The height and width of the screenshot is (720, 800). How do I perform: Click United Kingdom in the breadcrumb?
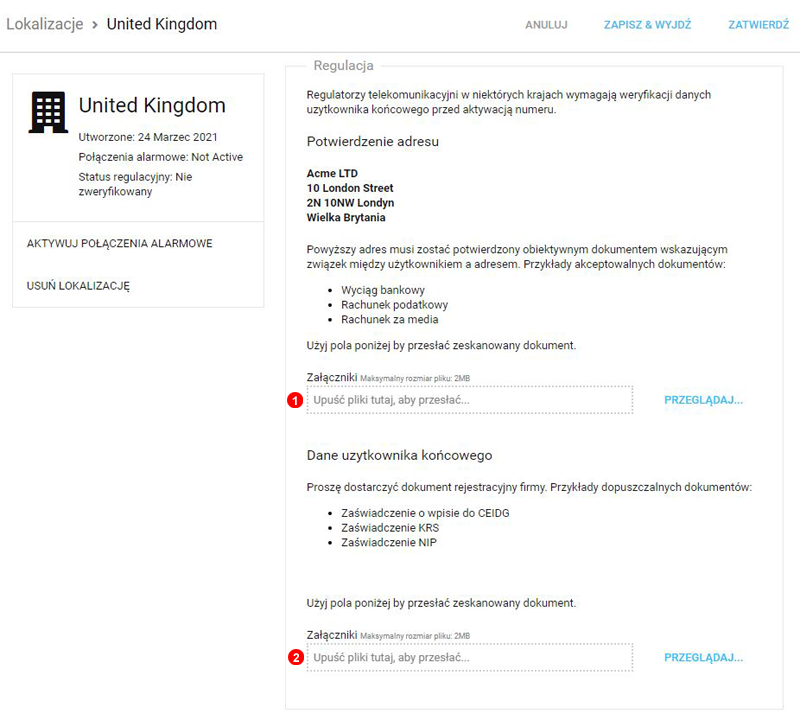(x=162, y=24)
